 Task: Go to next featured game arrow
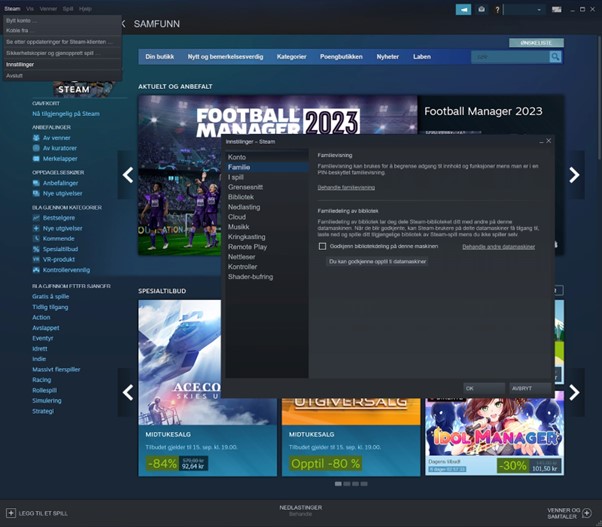click(x=574, y=175)
